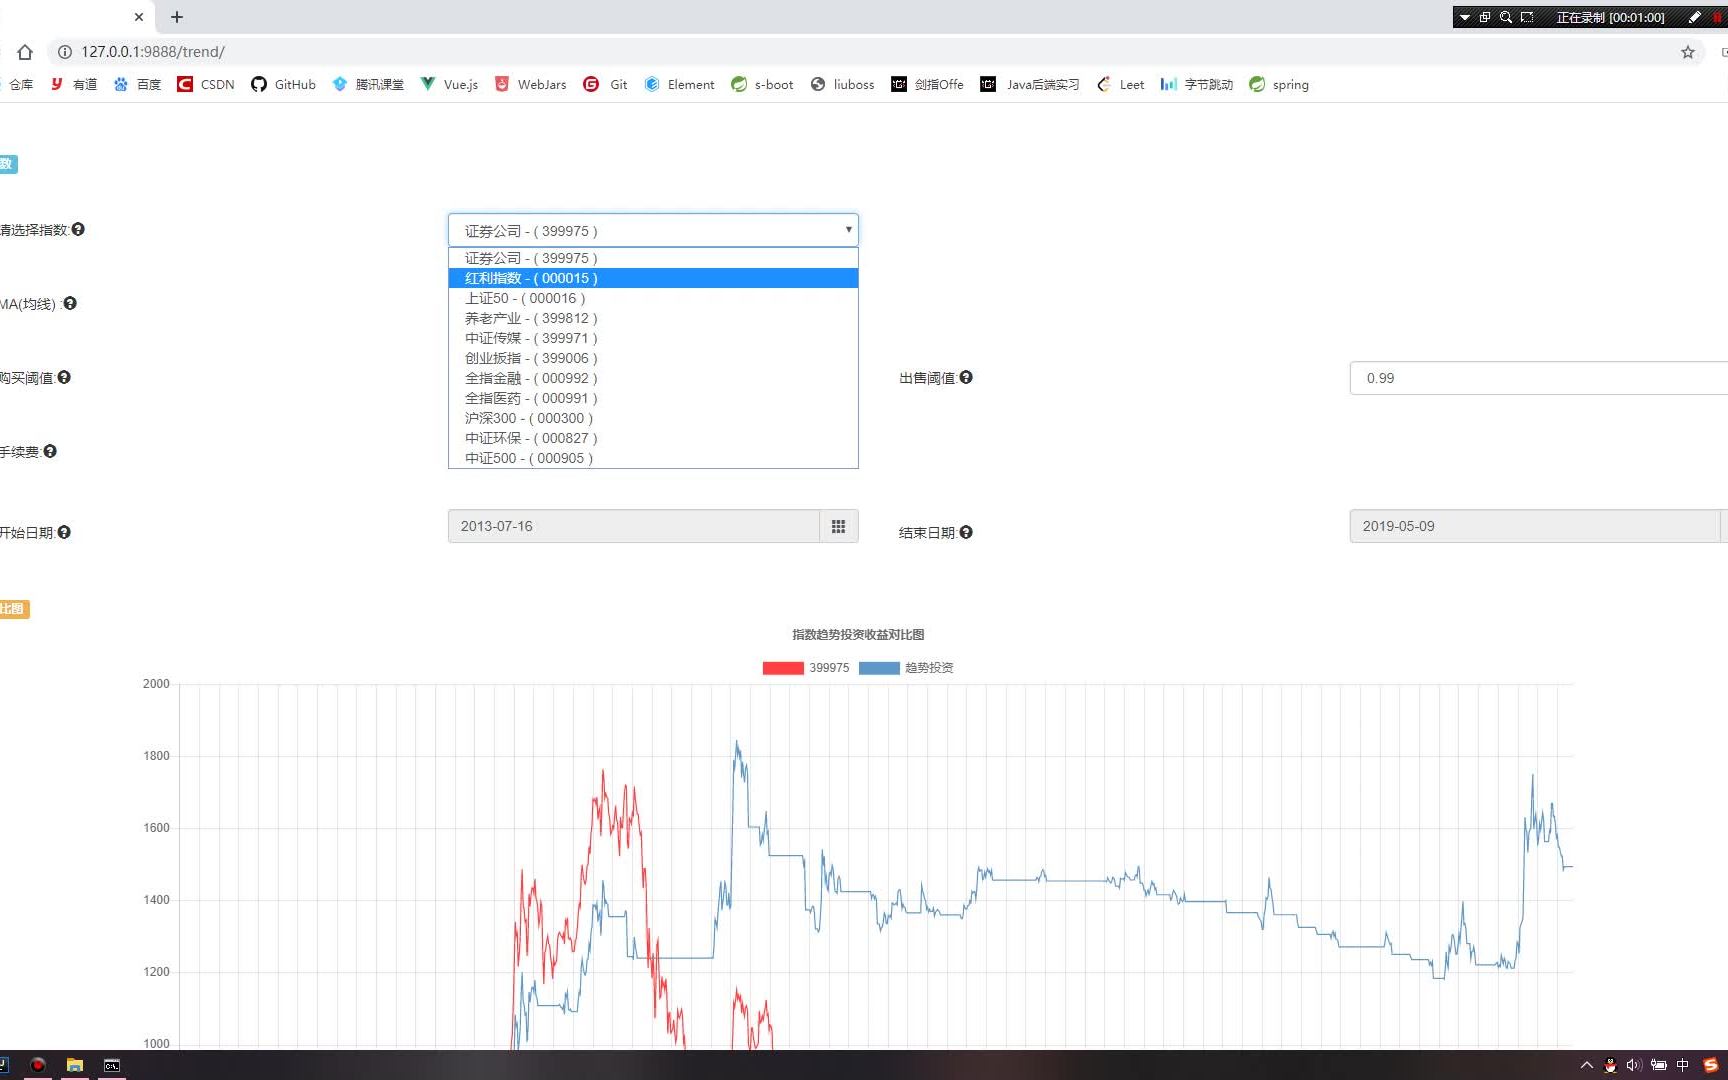Click help icon next to 请选择指数

(78, 229)
